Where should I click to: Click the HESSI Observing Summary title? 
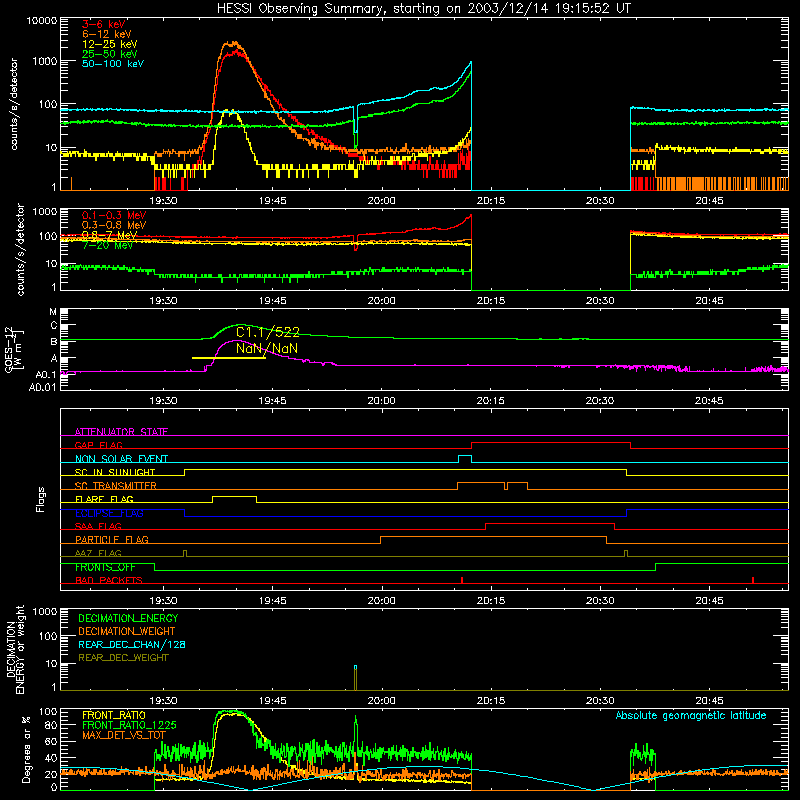pyautogui.click(x=424, y=9)
